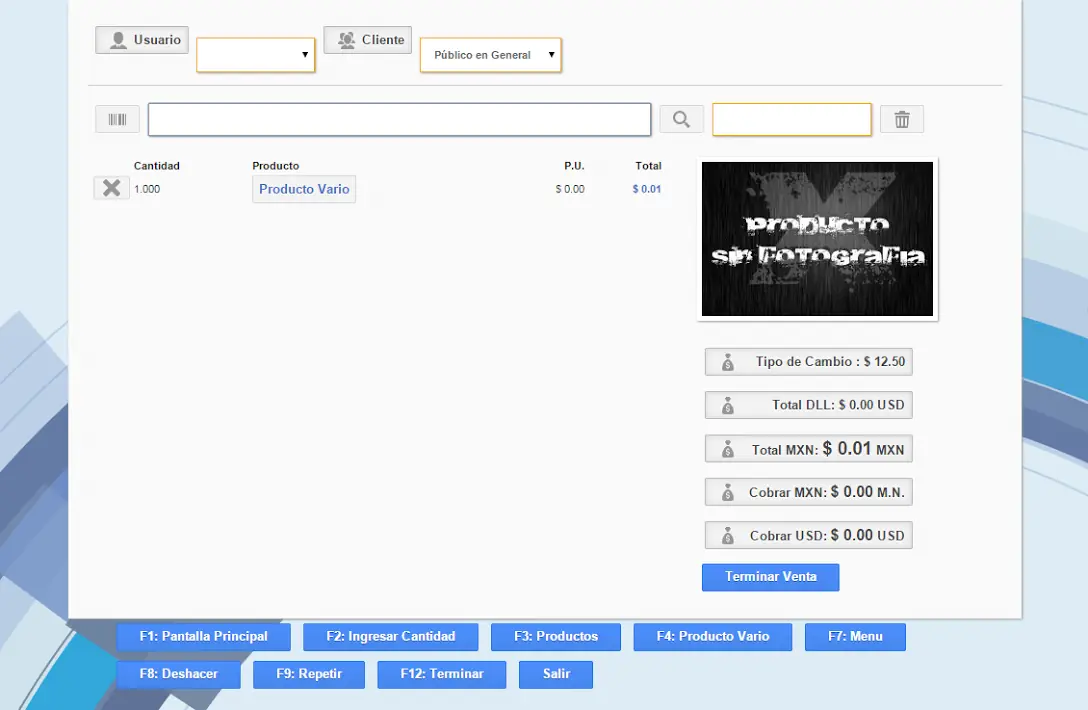Click Total DLL $ 0.00 USD box
1088x710 pixels.
pyautogui.click(x=808, y=405)
